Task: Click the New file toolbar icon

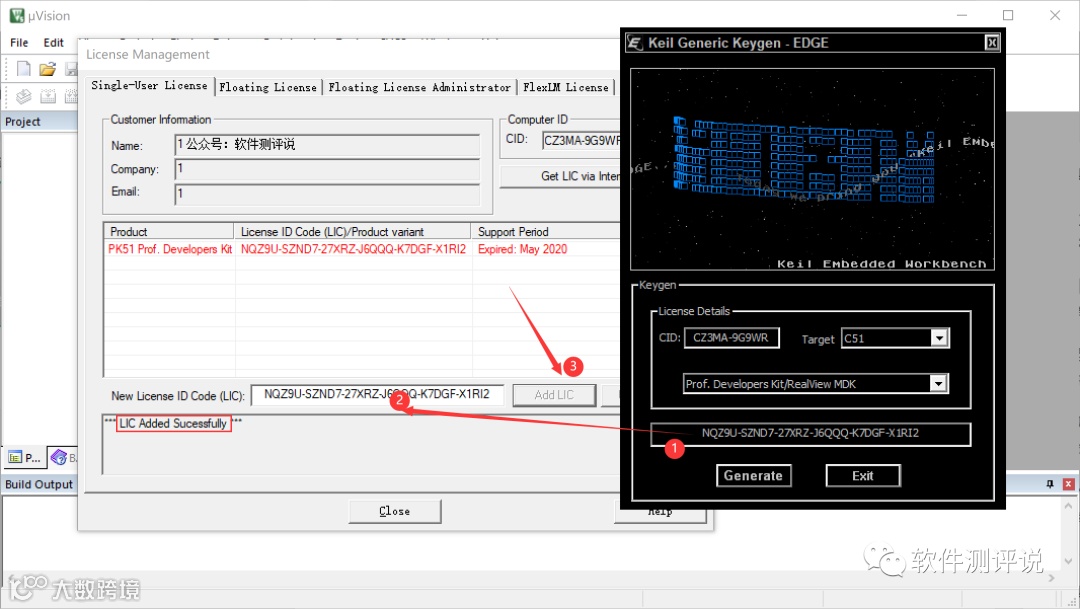Action: click(x=23, y=68)
